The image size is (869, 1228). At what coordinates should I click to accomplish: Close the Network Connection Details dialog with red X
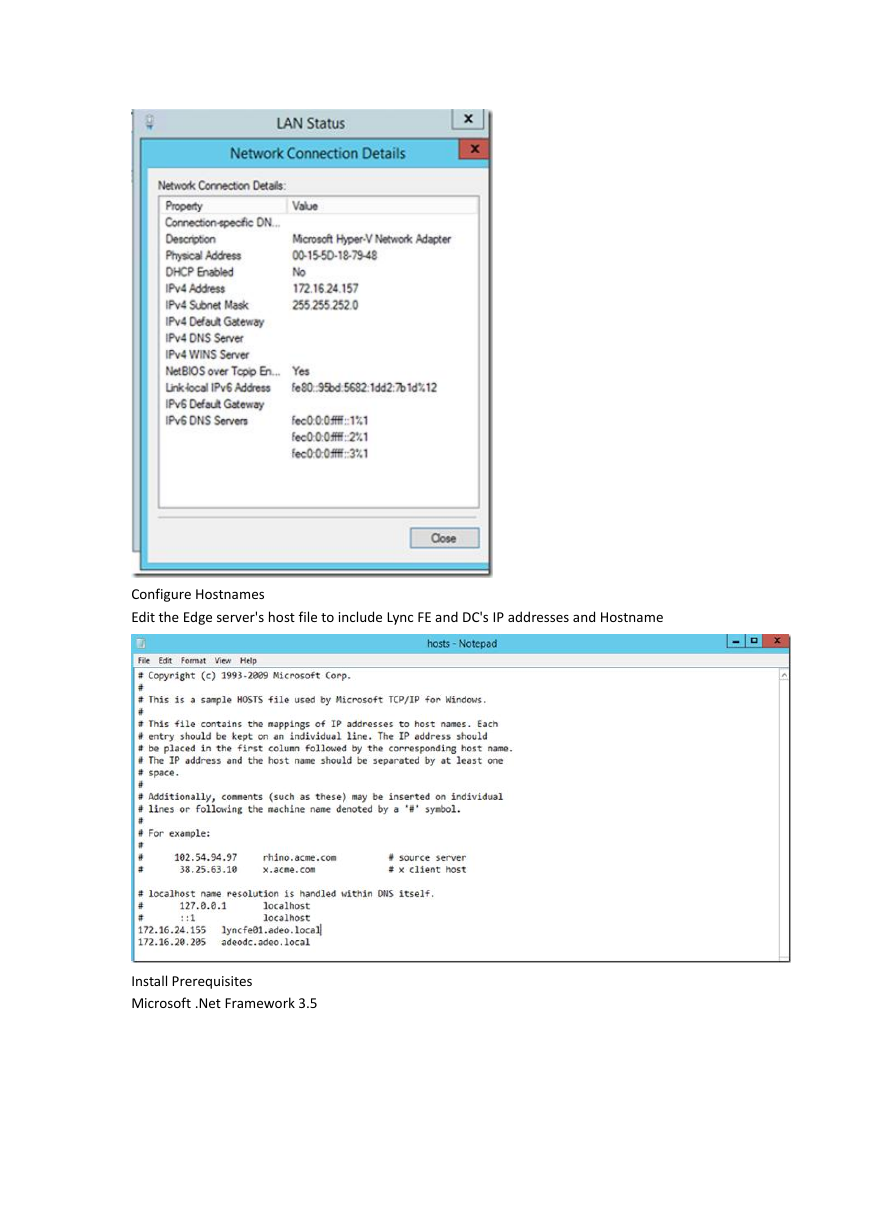[x=473, y=150]
